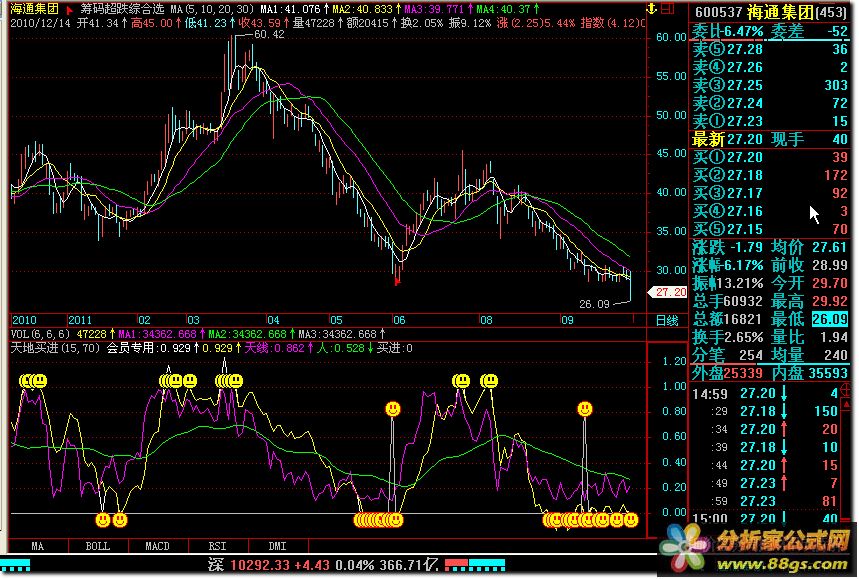Switch to the RSI indicator tab
This screenshot has height=579, width=859.
point(217,546)
